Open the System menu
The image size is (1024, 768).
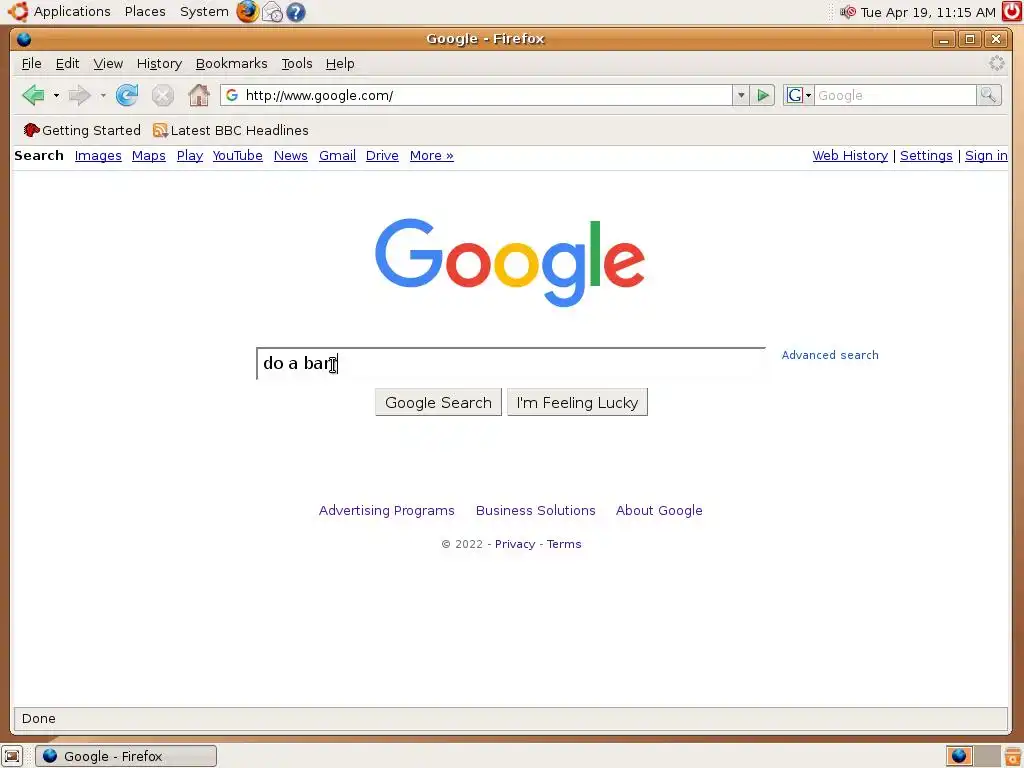tap(204, 12)
